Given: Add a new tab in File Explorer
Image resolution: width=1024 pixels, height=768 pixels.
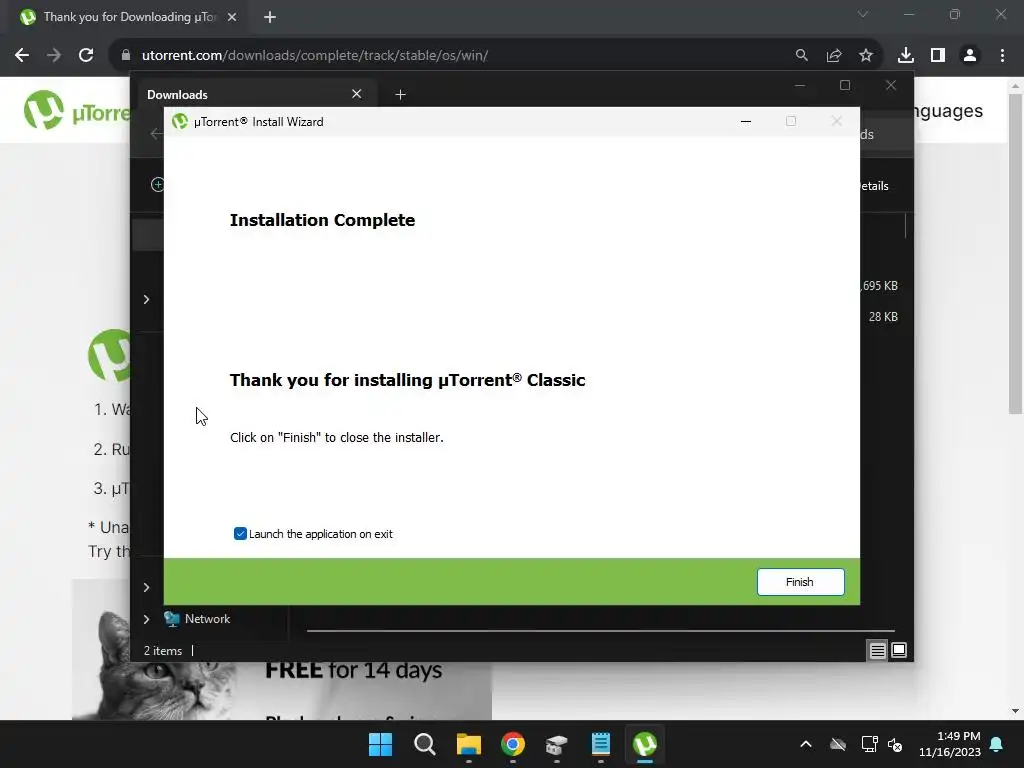Looking at the screenshot, I should [x=400, y=95].
